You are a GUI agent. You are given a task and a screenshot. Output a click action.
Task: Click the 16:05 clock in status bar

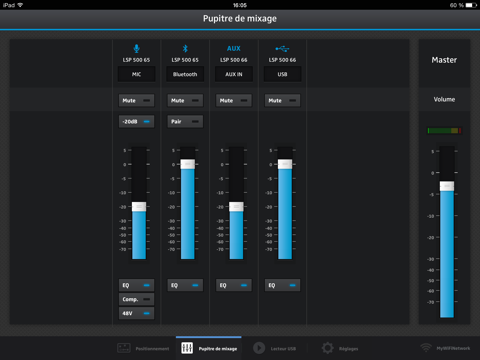pos(240,5)
